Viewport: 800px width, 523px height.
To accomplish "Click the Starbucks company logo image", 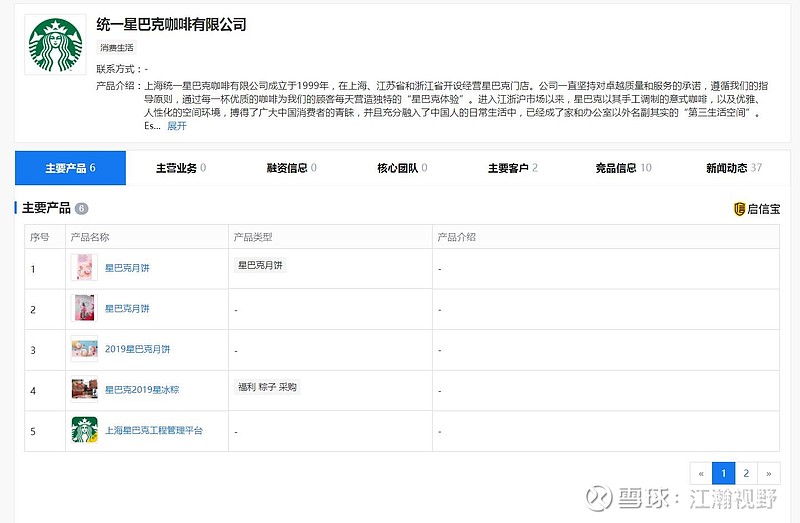I will pos(55,44).
